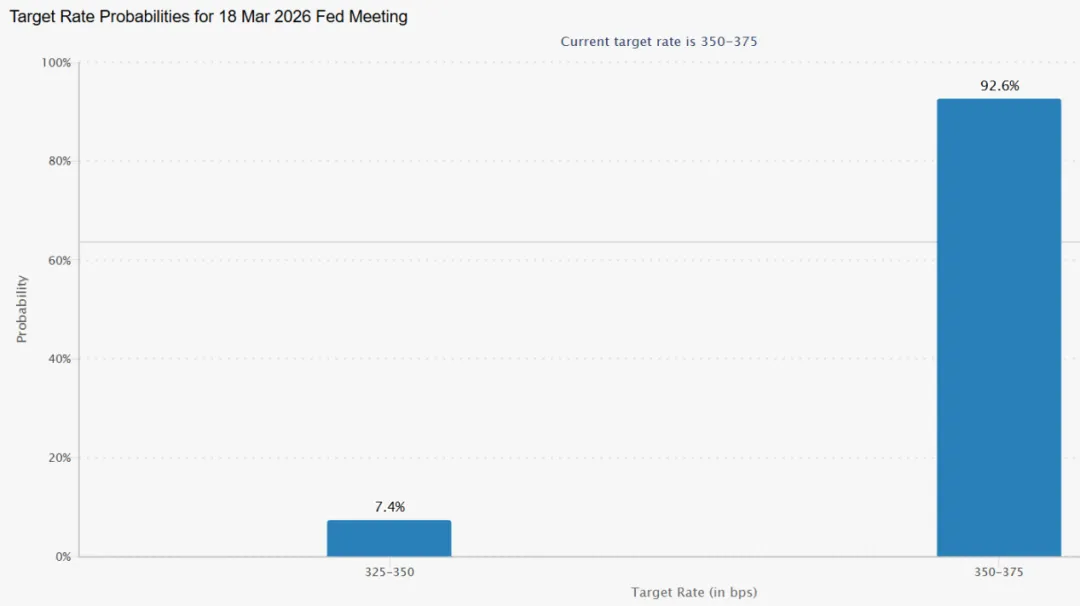
Task: Click the 350-375 x-axis label
Action: 999,572
